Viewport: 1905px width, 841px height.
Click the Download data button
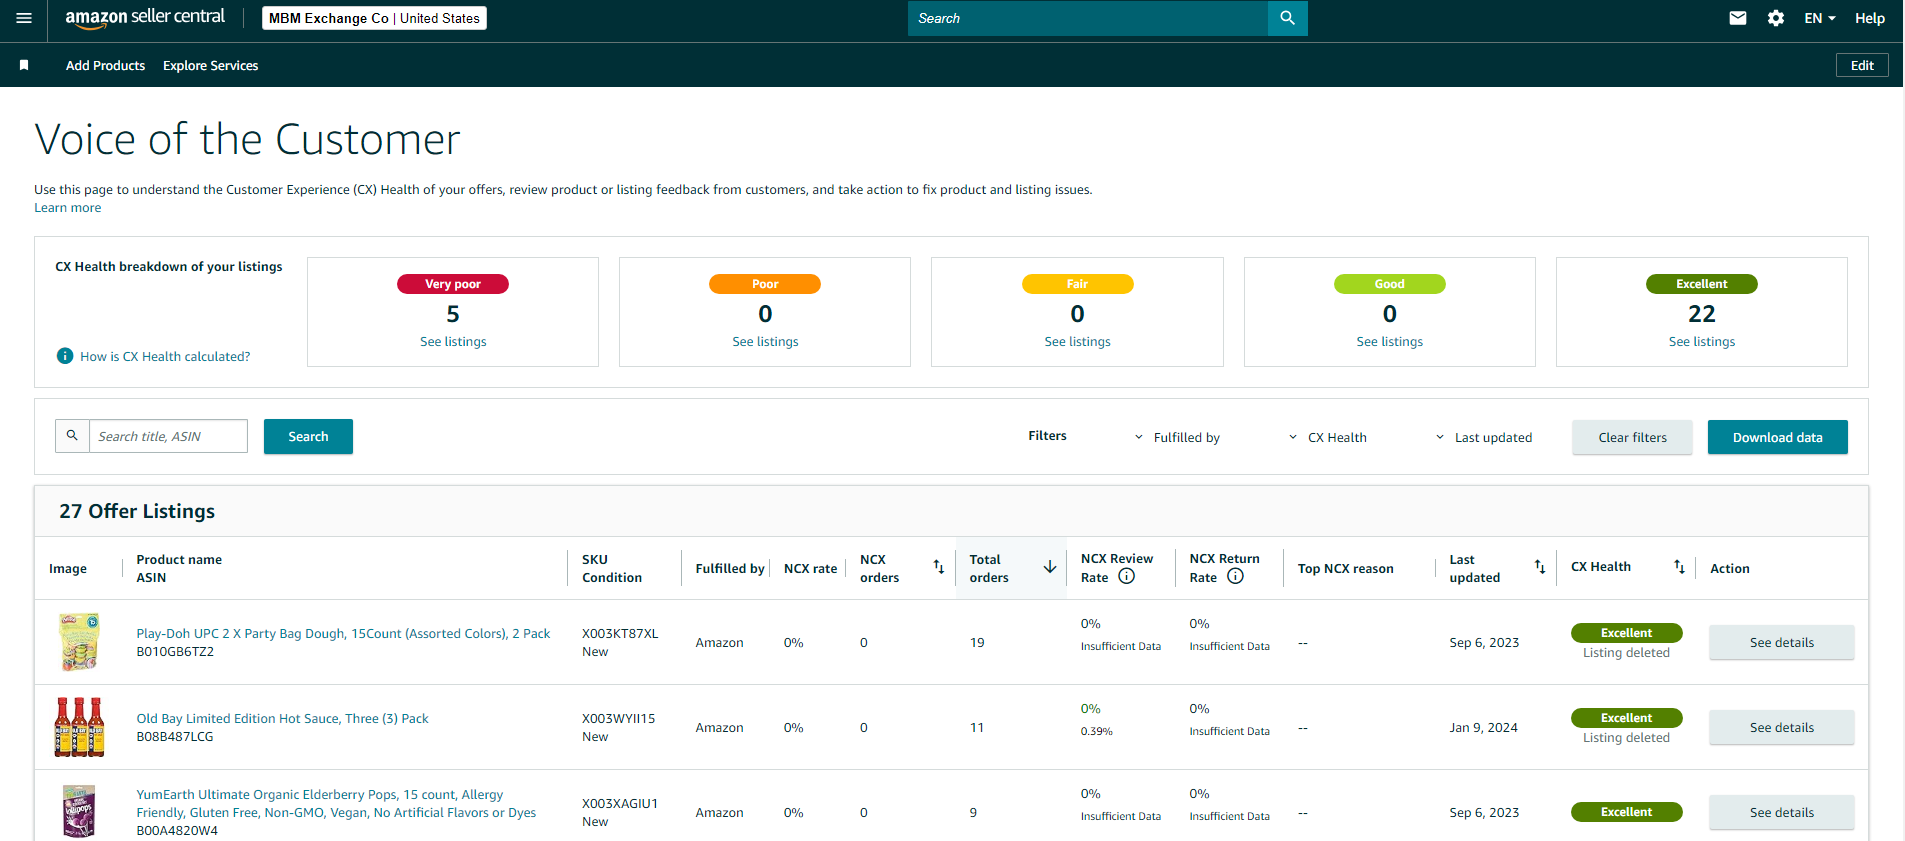(x=1777, y=437)
